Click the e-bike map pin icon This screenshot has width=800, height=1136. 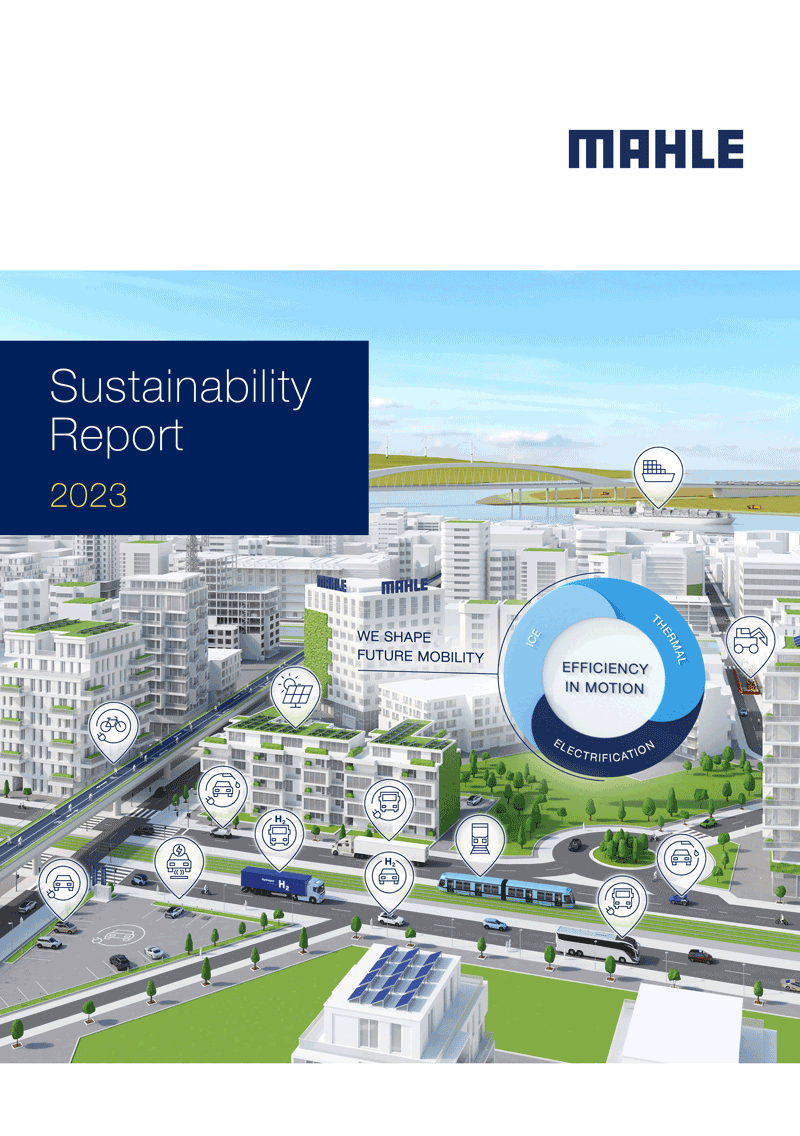tap(113, 725)
